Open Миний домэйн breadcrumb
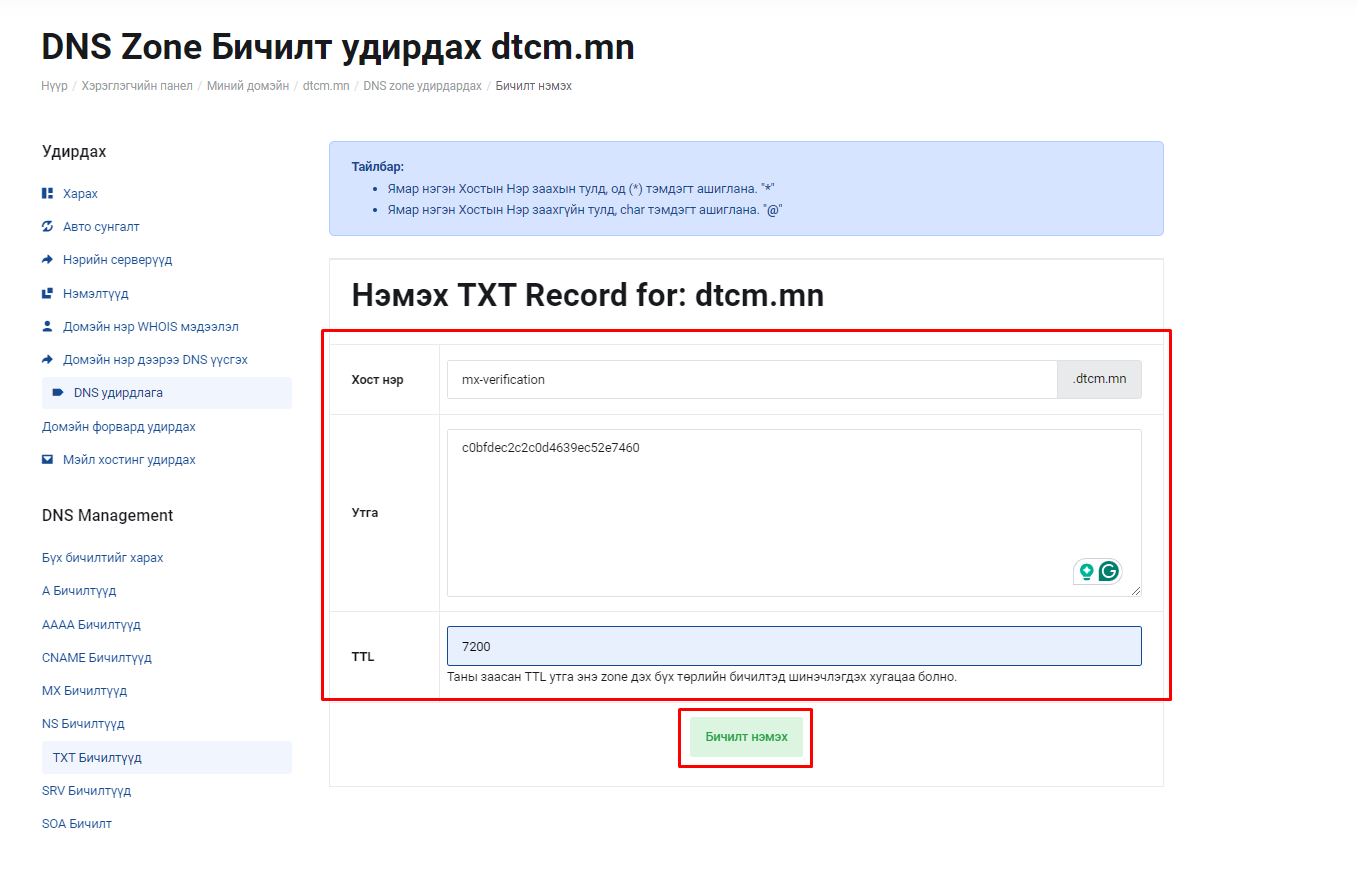This screenshot has height=881, width=1357. point(248,86)
